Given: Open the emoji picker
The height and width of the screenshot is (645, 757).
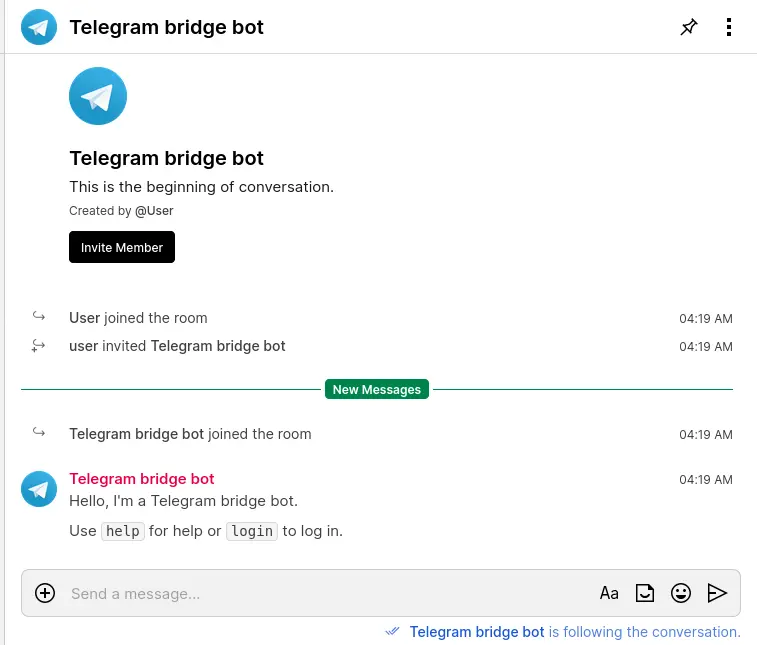Looking at the screenshot, I should (x=681, y=593).
